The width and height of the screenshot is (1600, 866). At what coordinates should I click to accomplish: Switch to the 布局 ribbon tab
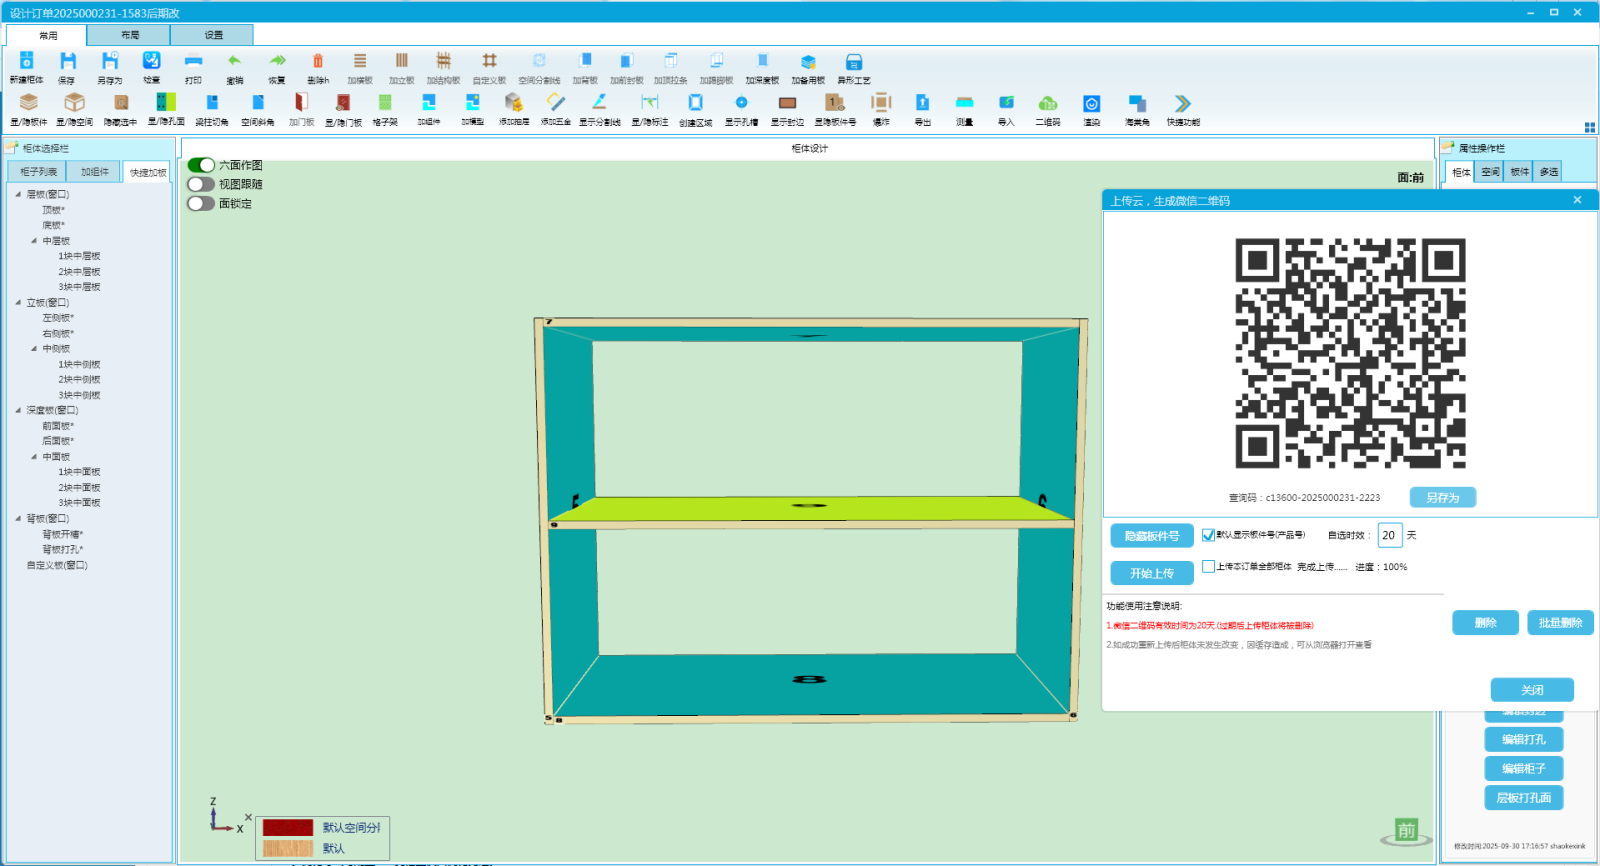coord(130,35)
